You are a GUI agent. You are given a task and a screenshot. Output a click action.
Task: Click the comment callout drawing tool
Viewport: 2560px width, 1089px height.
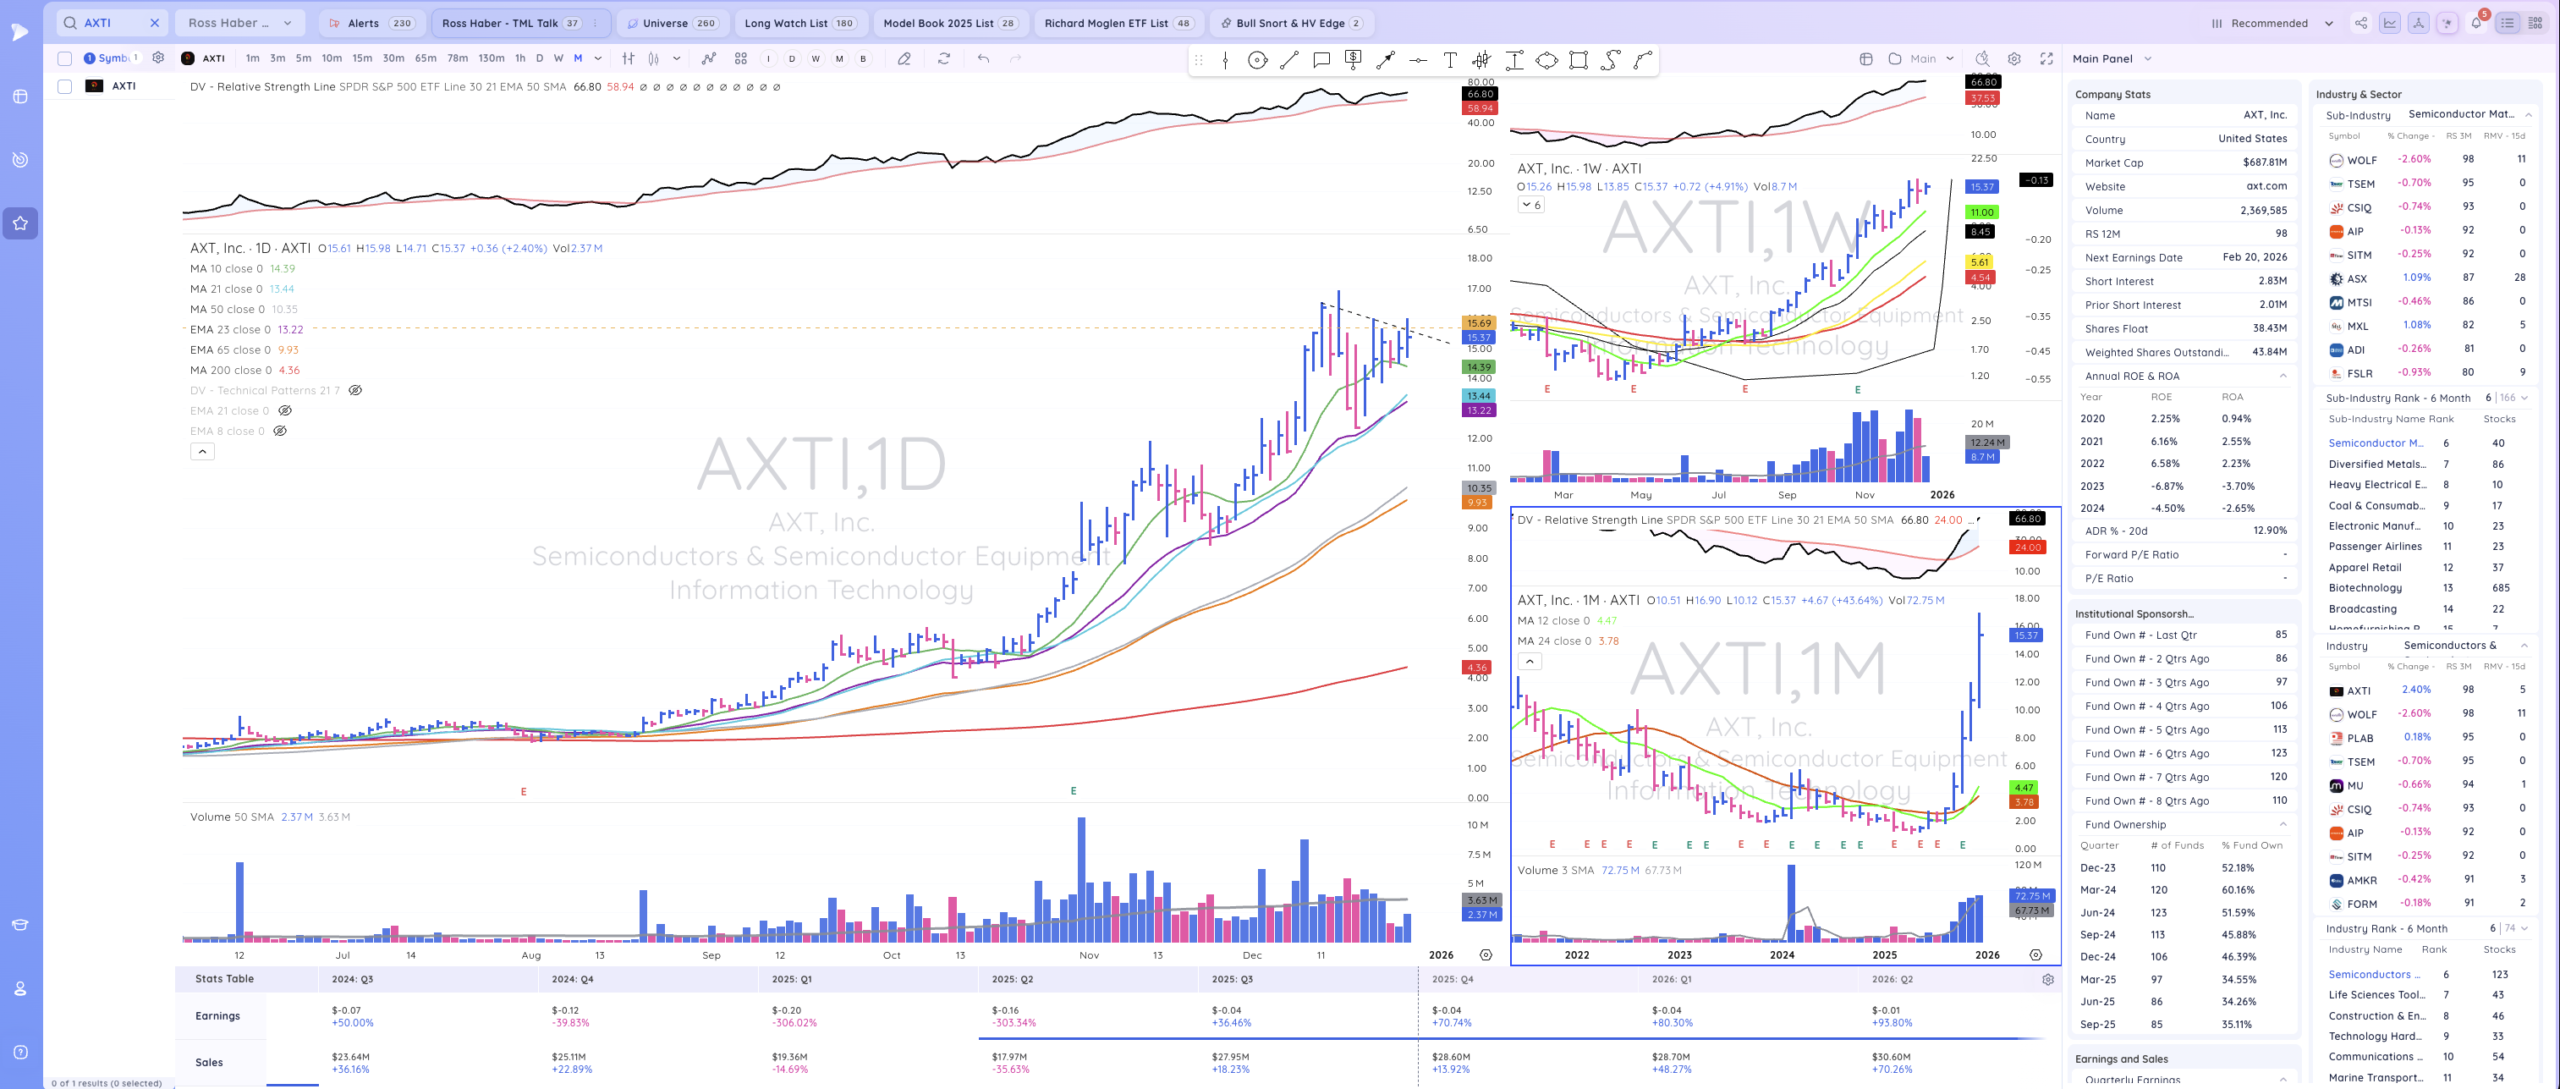[x=1321, y=60]
